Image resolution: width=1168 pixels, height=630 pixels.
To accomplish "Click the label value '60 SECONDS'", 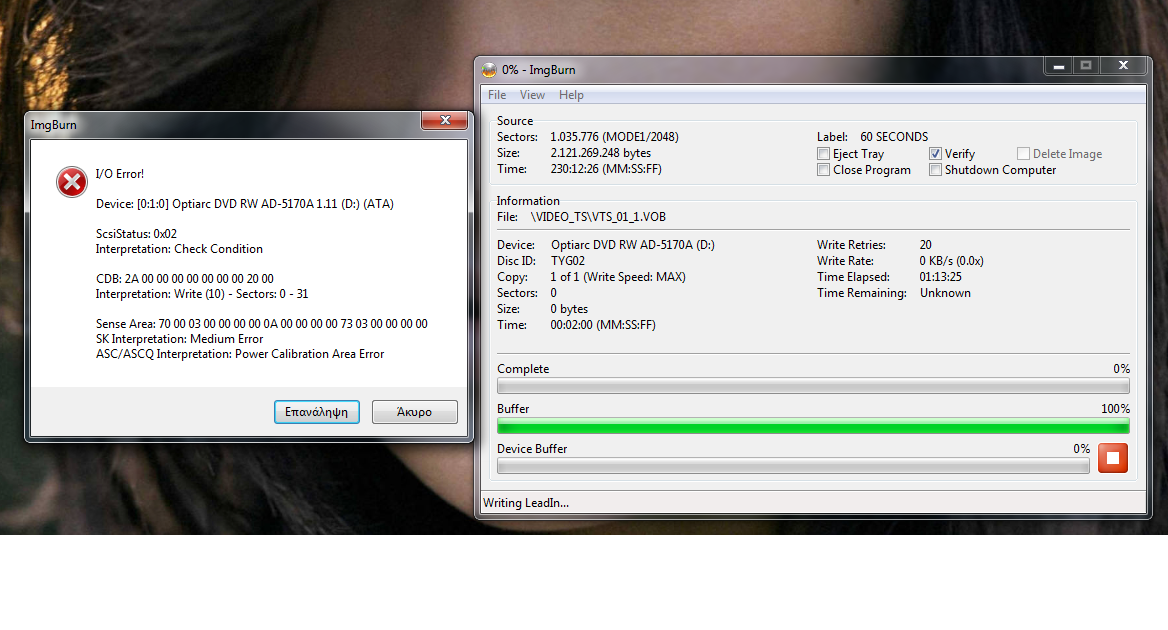I will (894, 137).
